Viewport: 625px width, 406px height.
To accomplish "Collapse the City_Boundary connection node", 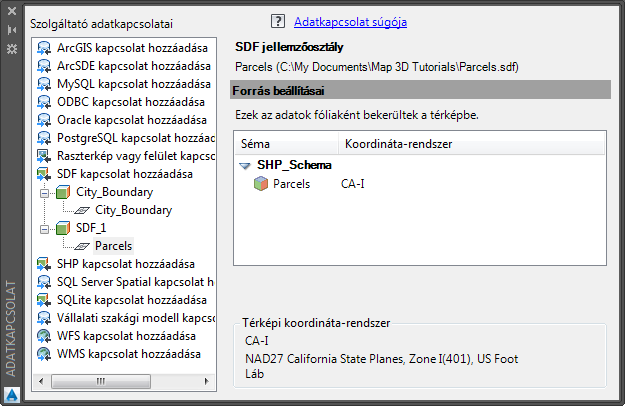I will click(x=44, y=192).
